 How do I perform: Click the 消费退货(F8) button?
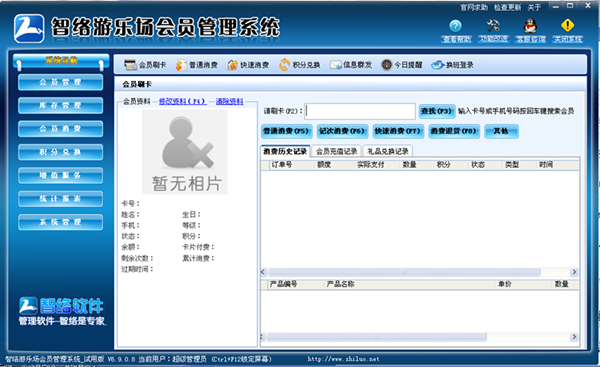[453, 131]
